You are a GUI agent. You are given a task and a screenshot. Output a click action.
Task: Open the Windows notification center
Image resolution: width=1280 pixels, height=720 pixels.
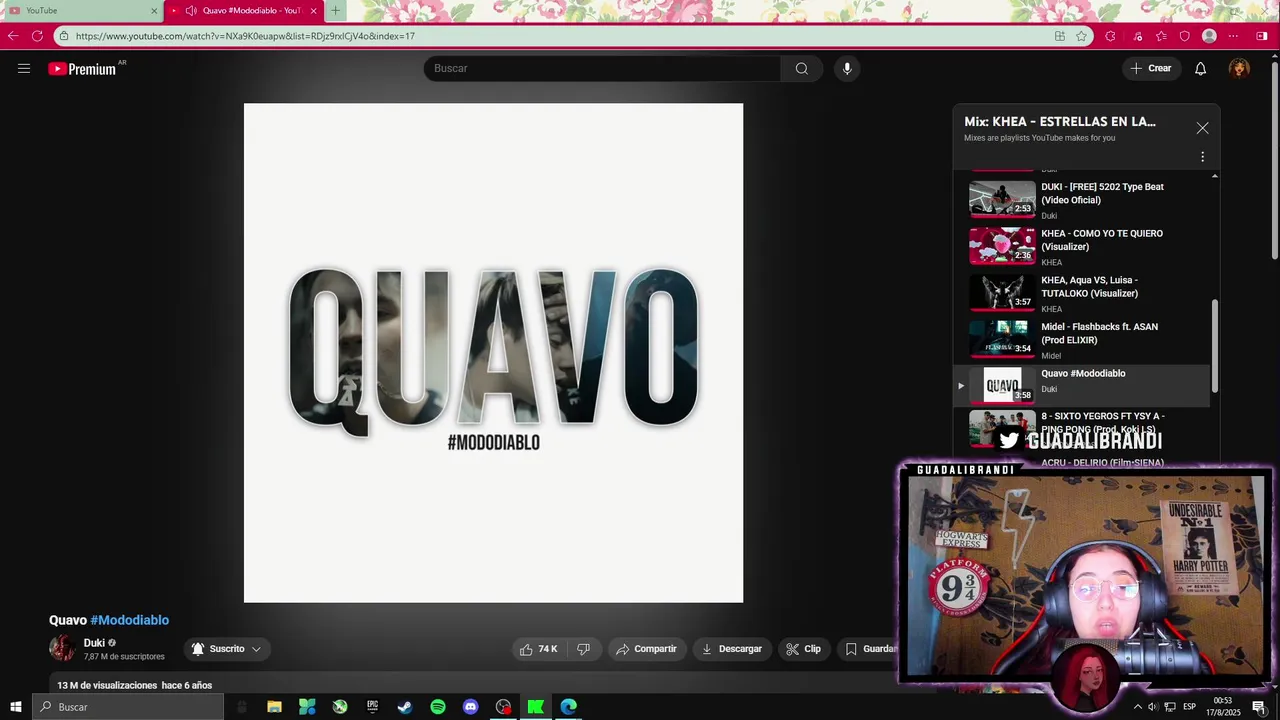[x=1259, y=707]
